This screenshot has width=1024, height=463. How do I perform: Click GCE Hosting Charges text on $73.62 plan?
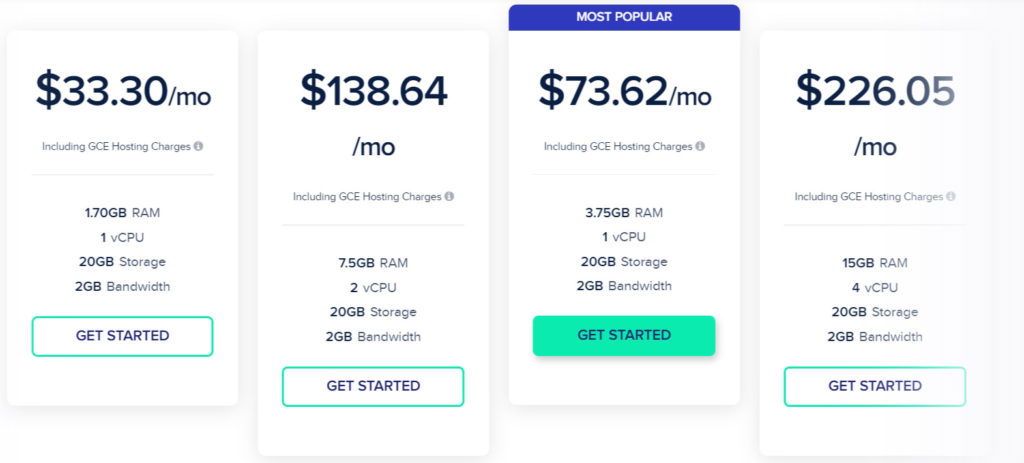point(641,146)
